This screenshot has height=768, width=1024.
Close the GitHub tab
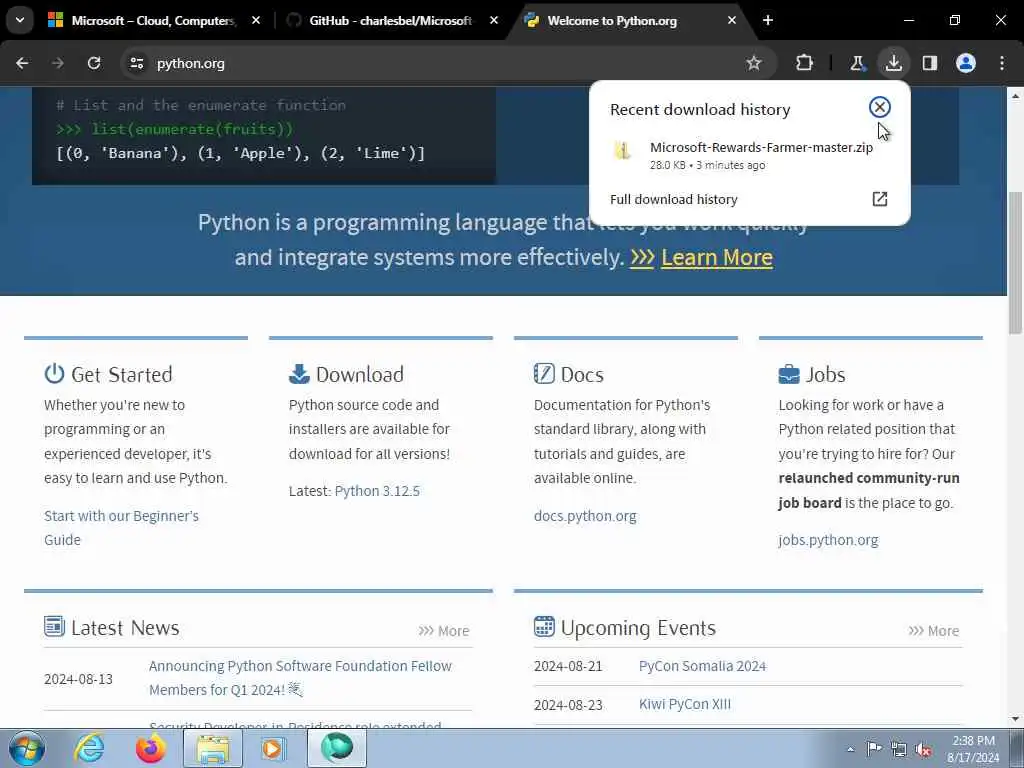[x=494, y=21]
